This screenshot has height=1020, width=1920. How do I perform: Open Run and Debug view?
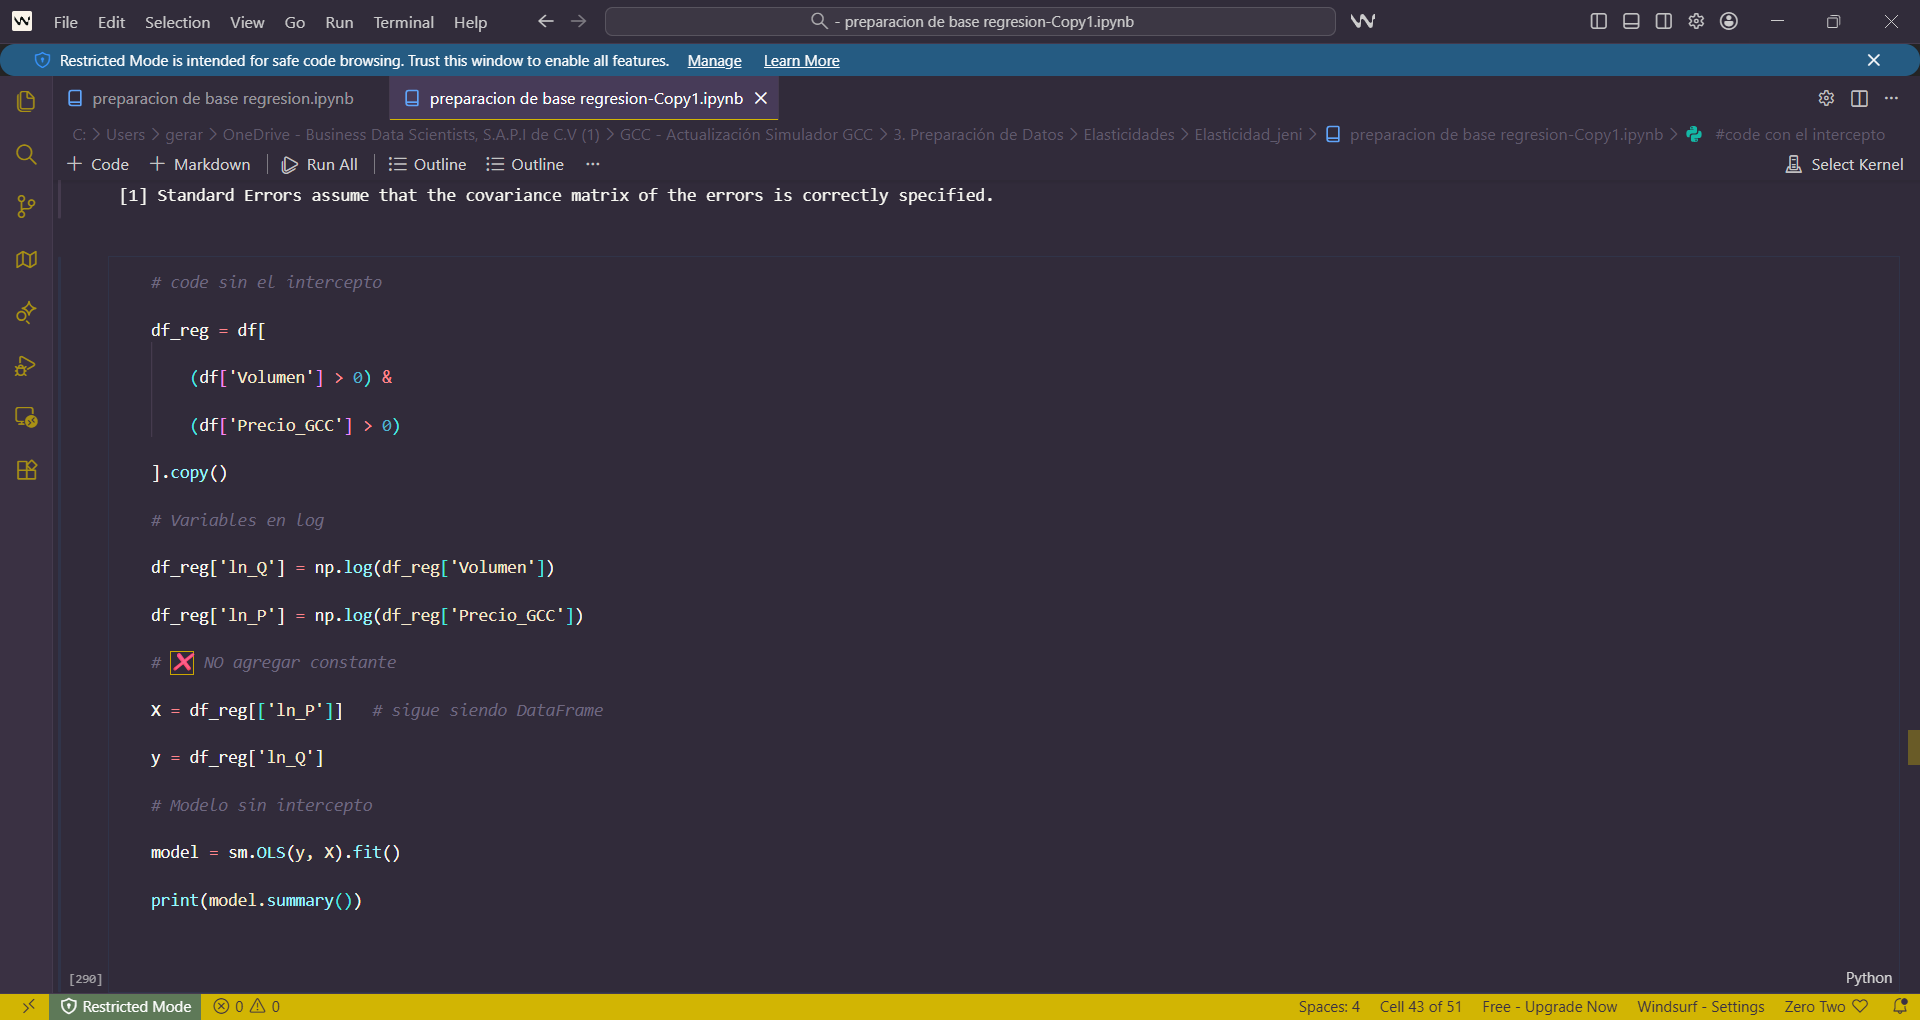coord(27,366)
